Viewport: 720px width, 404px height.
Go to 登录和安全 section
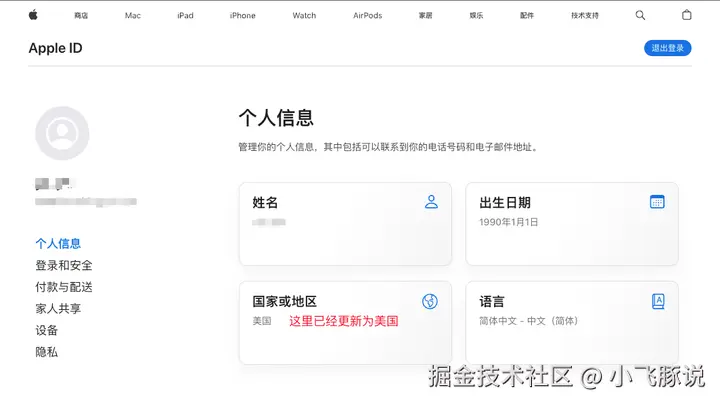tap(64, 265)
